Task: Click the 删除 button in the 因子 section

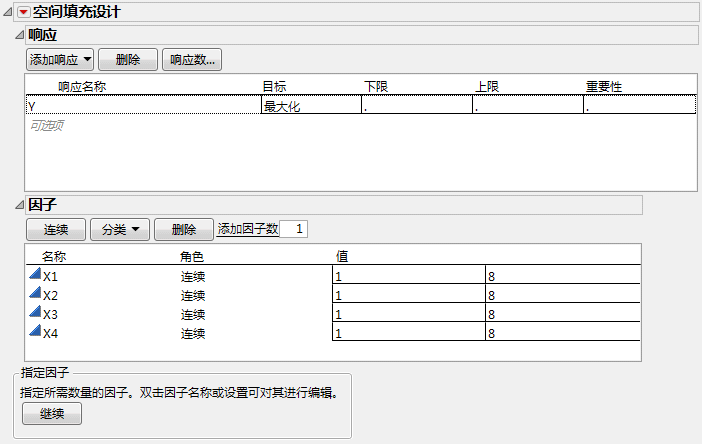Action: tap(184, 230)
